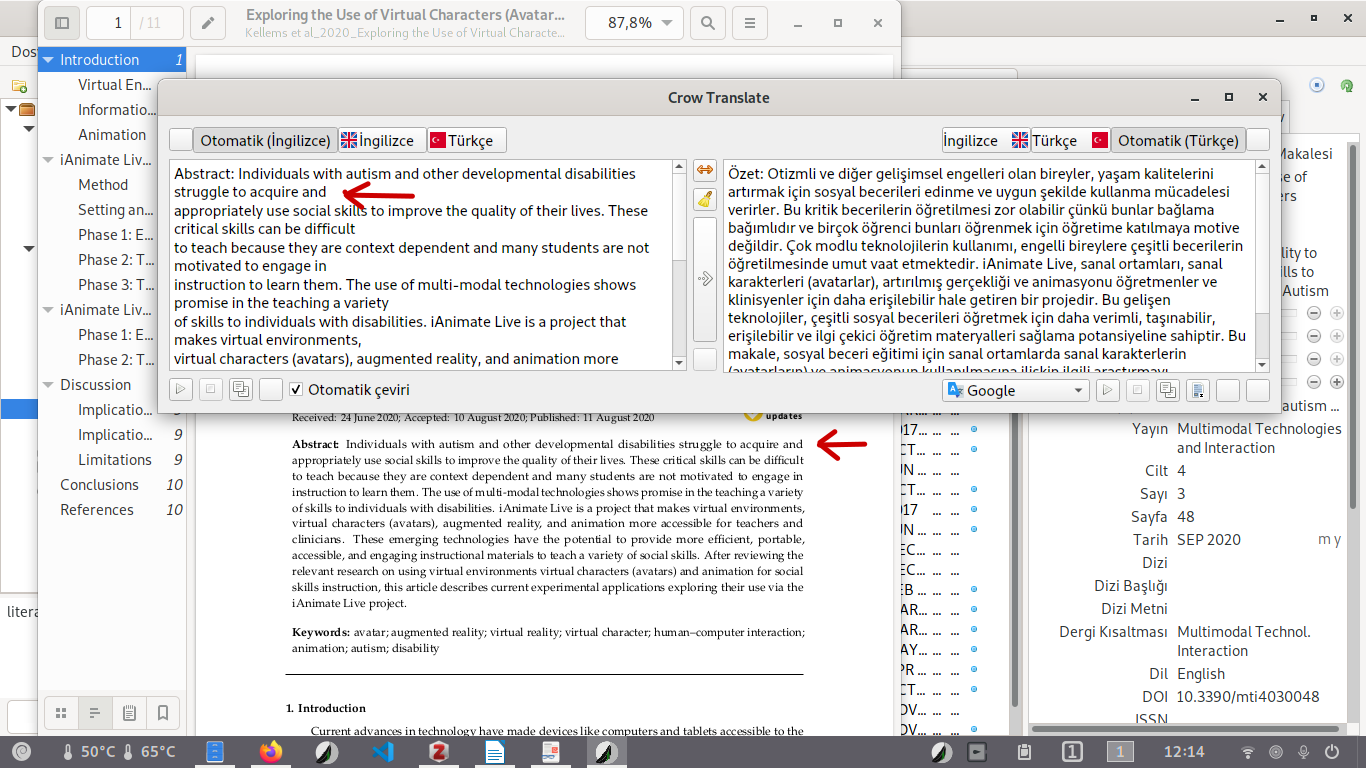Click the microphone tray icon

click(x=1304, y=752)
